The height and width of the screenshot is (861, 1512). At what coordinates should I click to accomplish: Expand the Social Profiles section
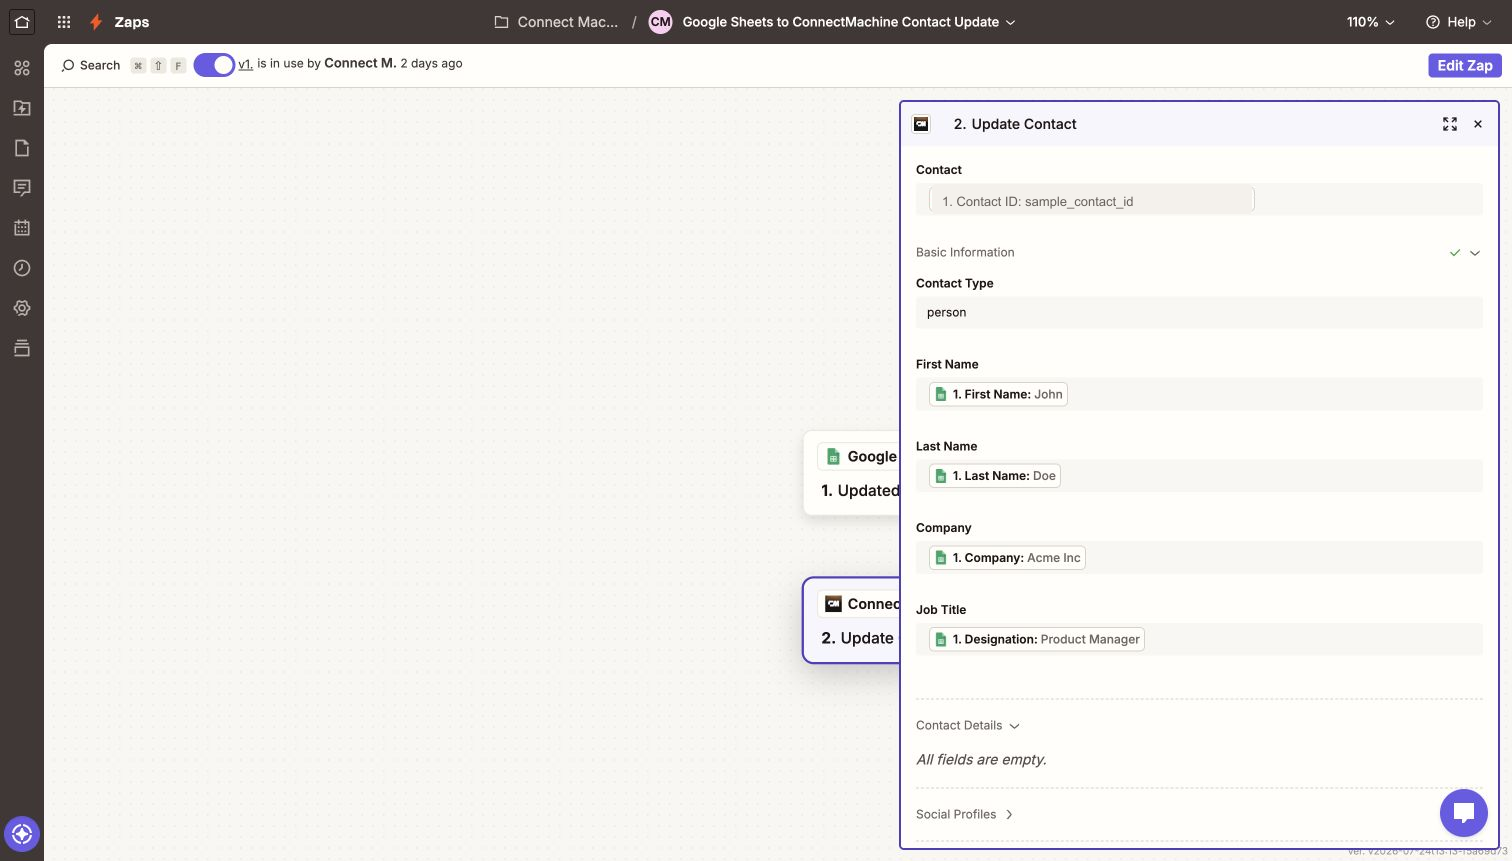(965, 814)
